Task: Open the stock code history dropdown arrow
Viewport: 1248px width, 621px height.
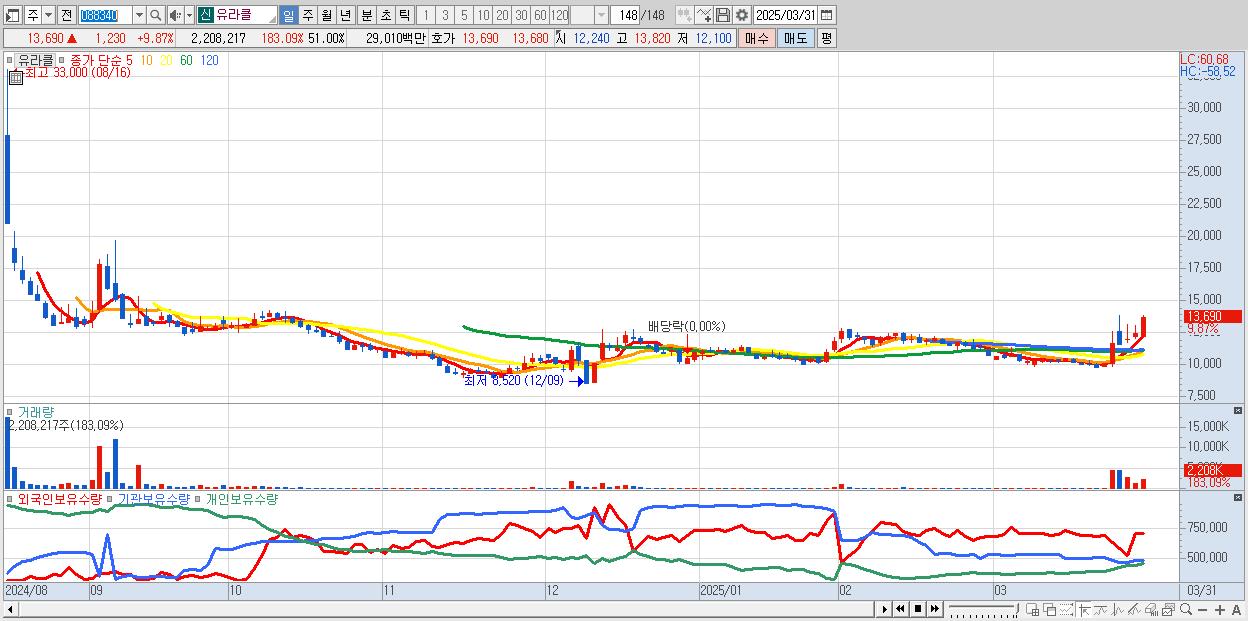Action: click(139, 15)
